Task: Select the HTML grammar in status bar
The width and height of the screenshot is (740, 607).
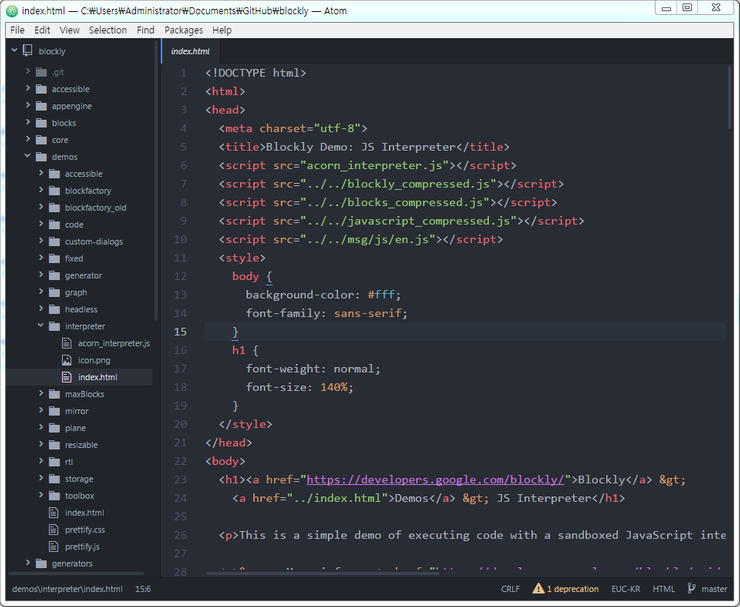Action: pyautogui.click(x=663, y=589)
